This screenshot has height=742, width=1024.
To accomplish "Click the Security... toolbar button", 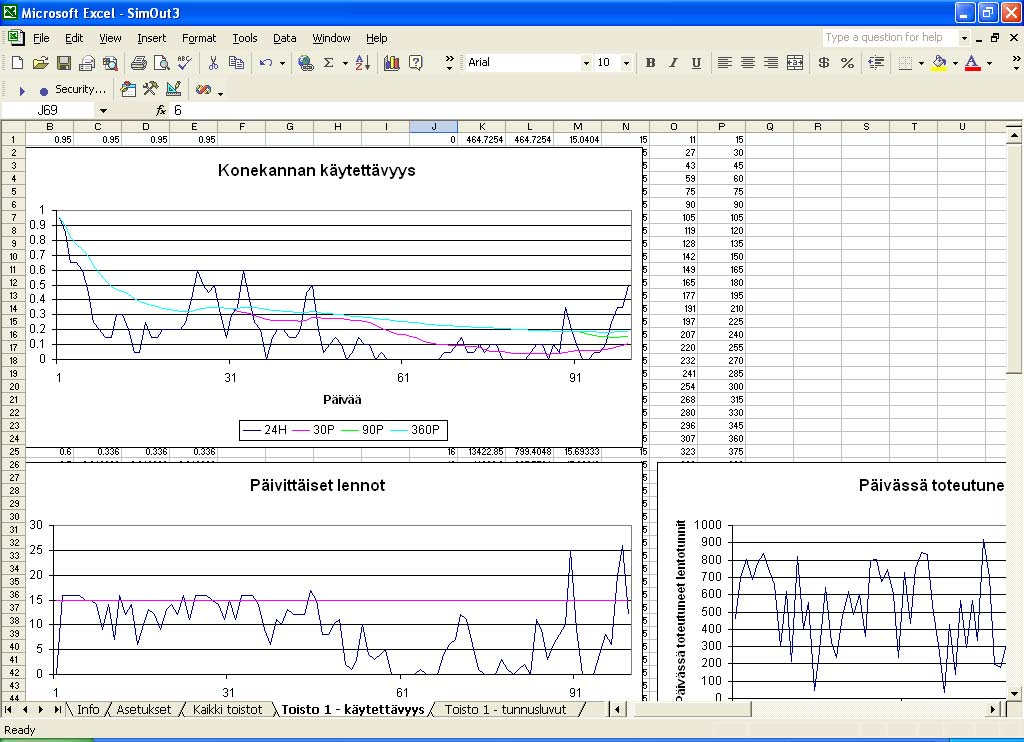I will point(80,89).
